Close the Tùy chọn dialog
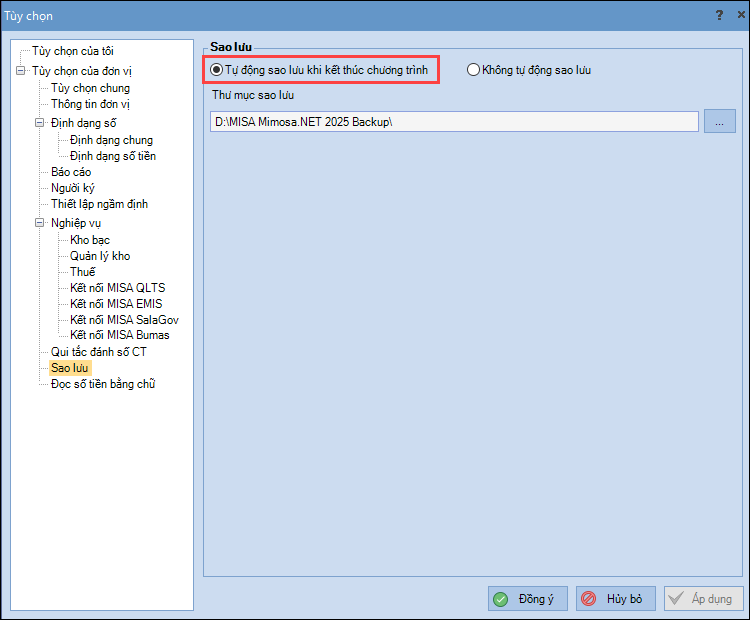This screenshot has width=750, height=620. (741, 15)
